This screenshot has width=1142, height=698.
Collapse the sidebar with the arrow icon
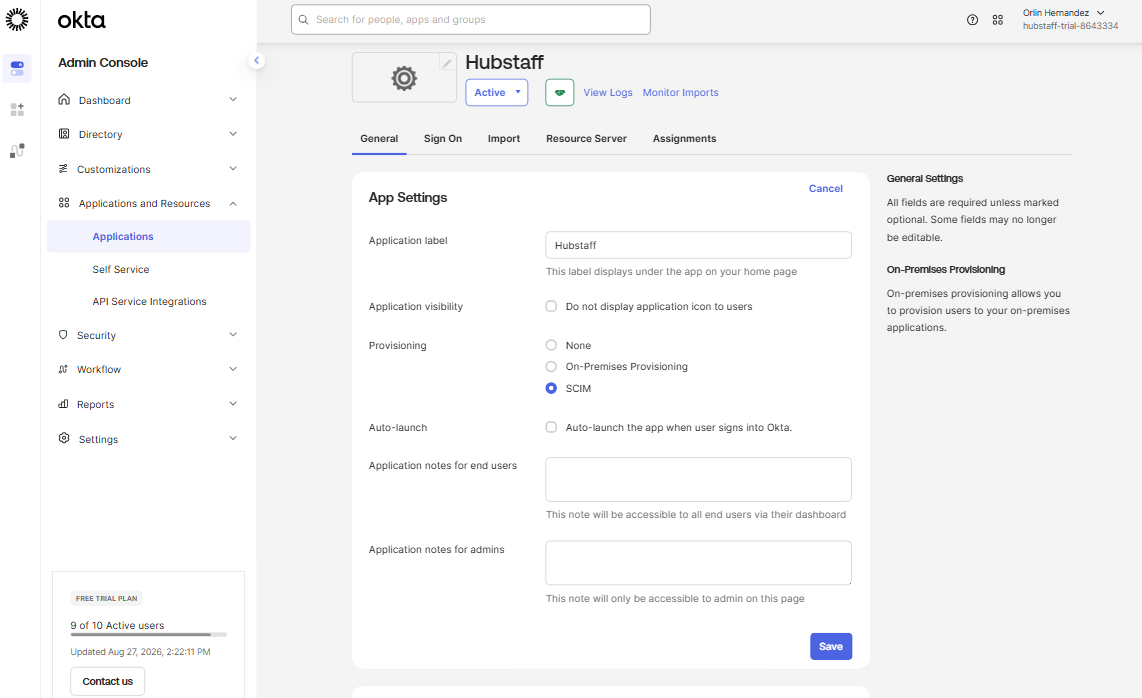(256, 60)
